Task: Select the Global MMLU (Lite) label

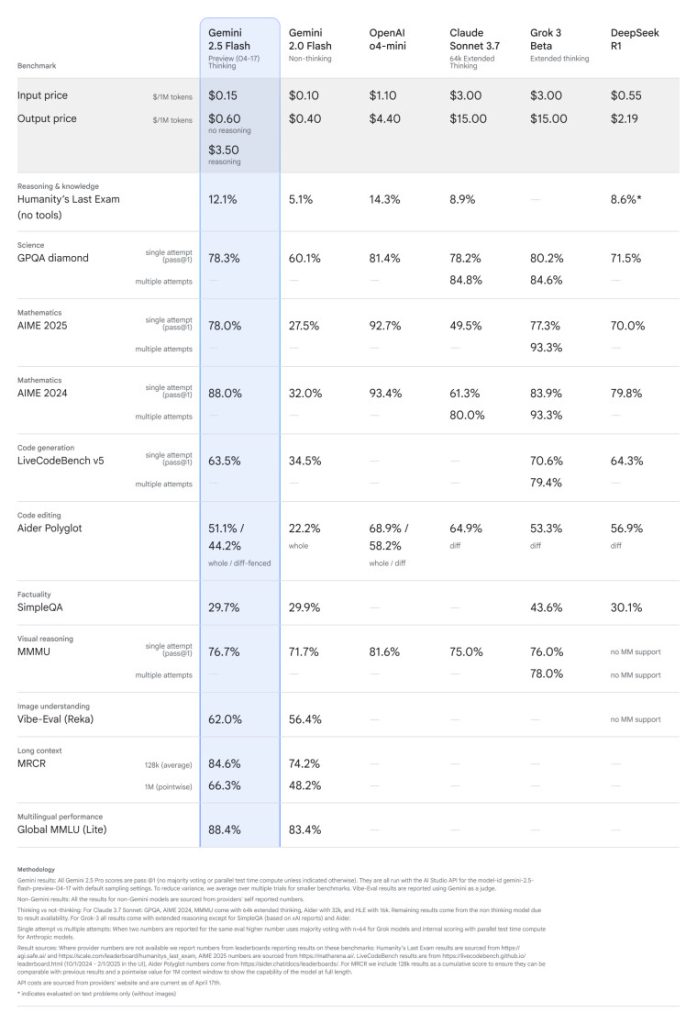Action: click(61, 829)
